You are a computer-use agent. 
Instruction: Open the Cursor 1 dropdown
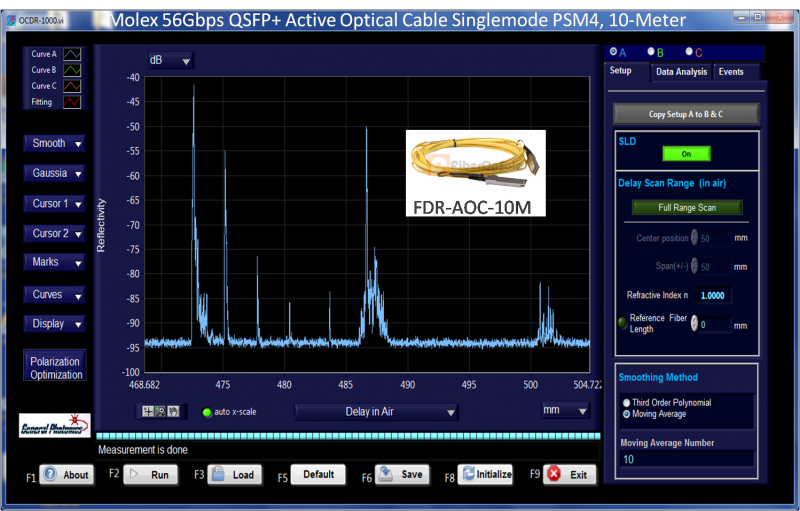tap(55, 203)
